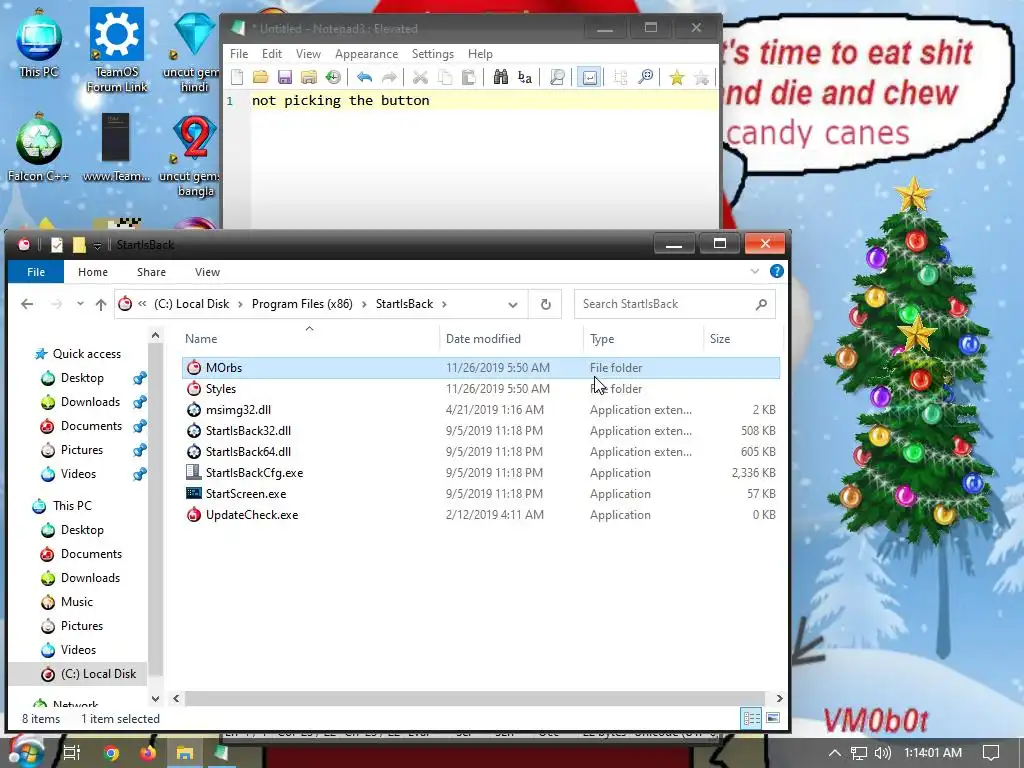Open address bar history dropdown
This screenshot has height=768, width=1024.
tap(513, 304)
